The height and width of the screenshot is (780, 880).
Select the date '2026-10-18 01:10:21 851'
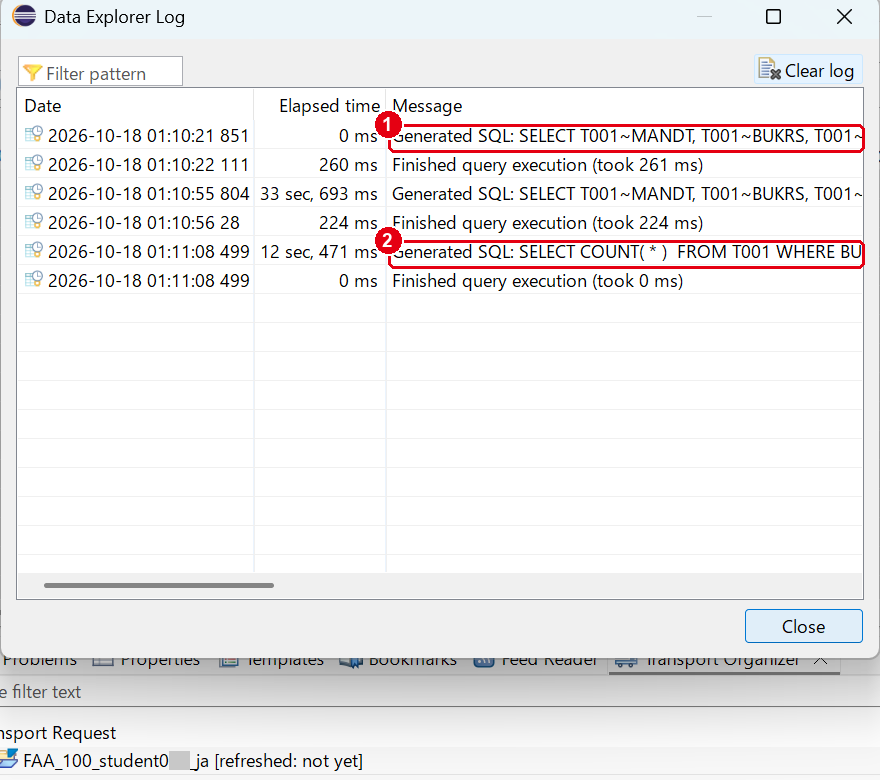148,136
